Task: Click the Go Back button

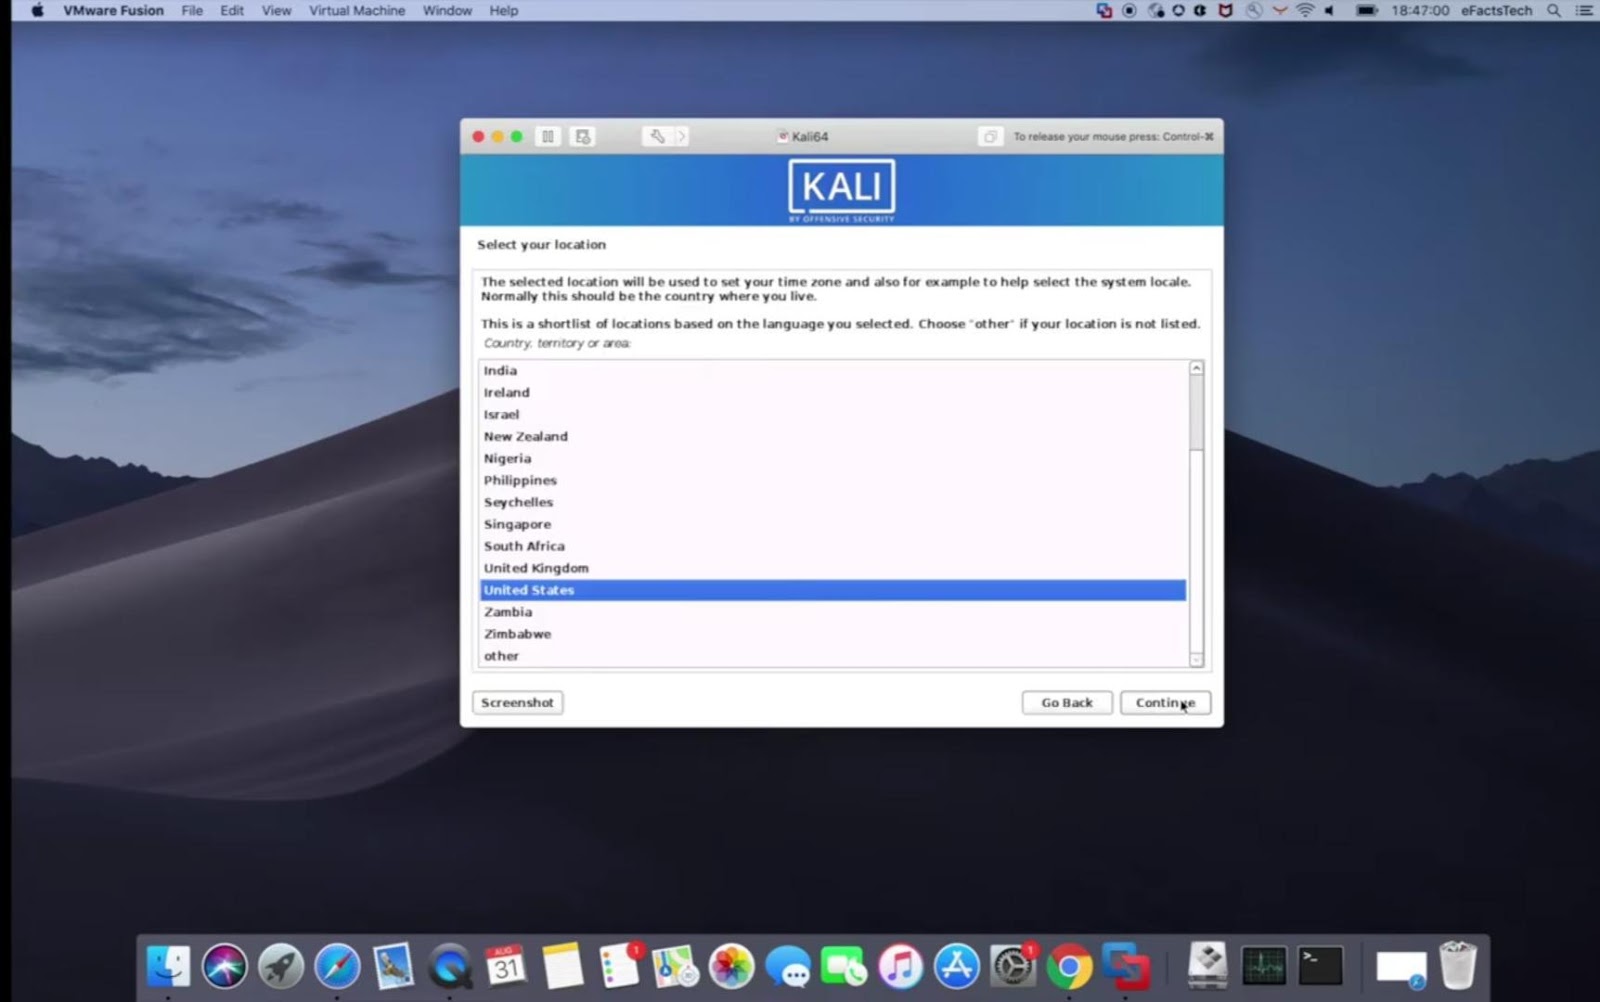Action: (1067, 703)
